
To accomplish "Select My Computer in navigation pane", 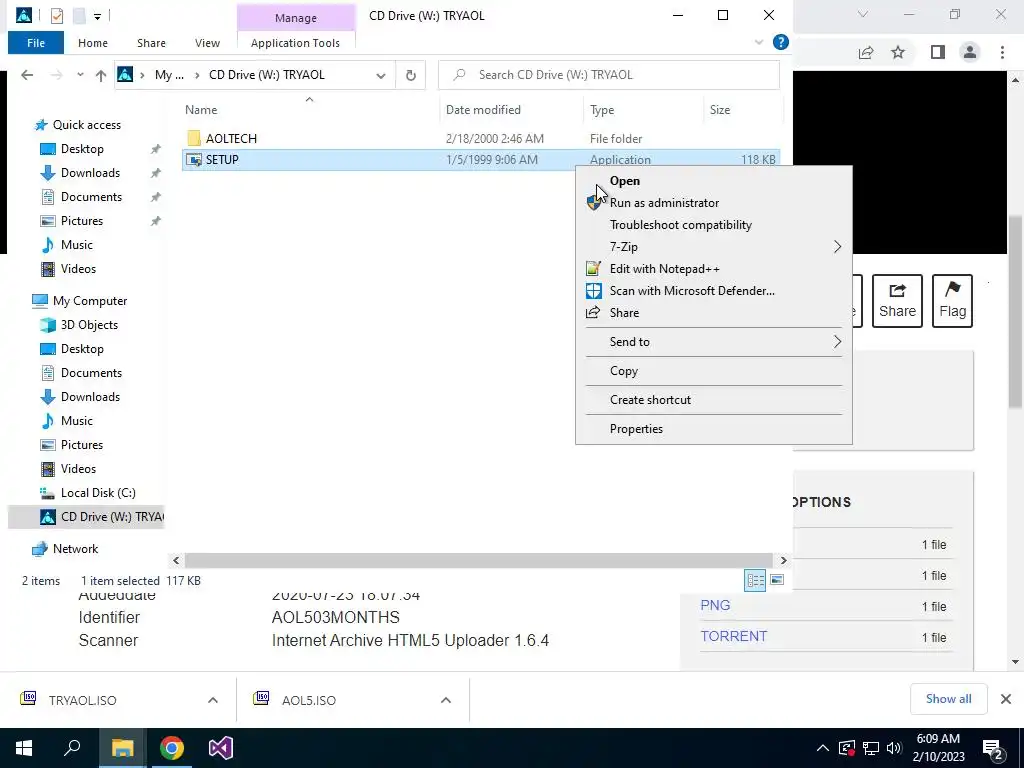I will tap(89, 301).
